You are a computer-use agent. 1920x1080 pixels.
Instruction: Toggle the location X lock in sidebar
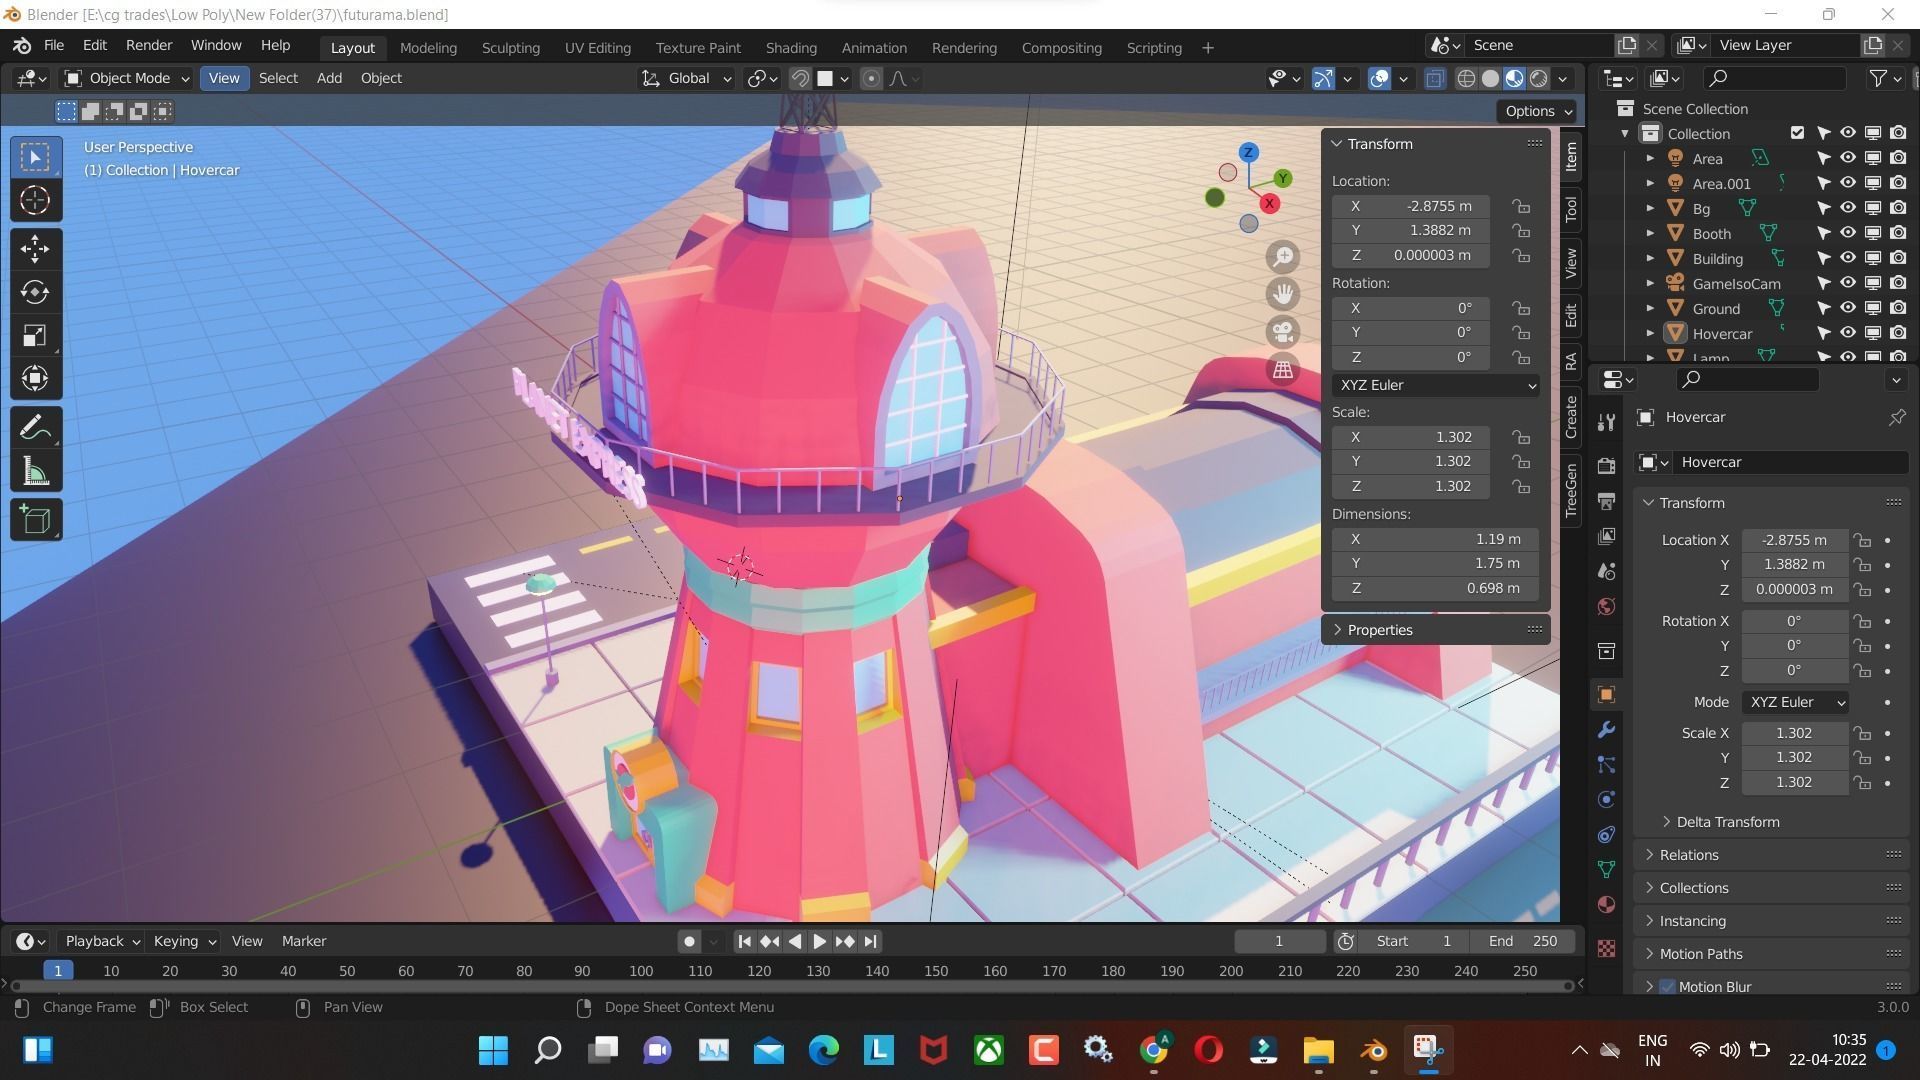pyautogui.click(x=1521, y=206)
